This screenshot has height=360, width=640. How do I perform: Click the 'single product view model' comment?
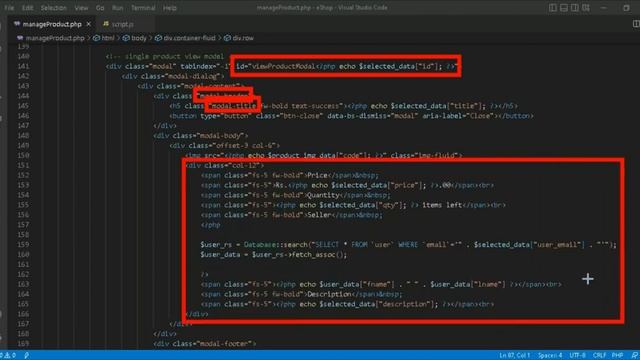tap(164, 56)
